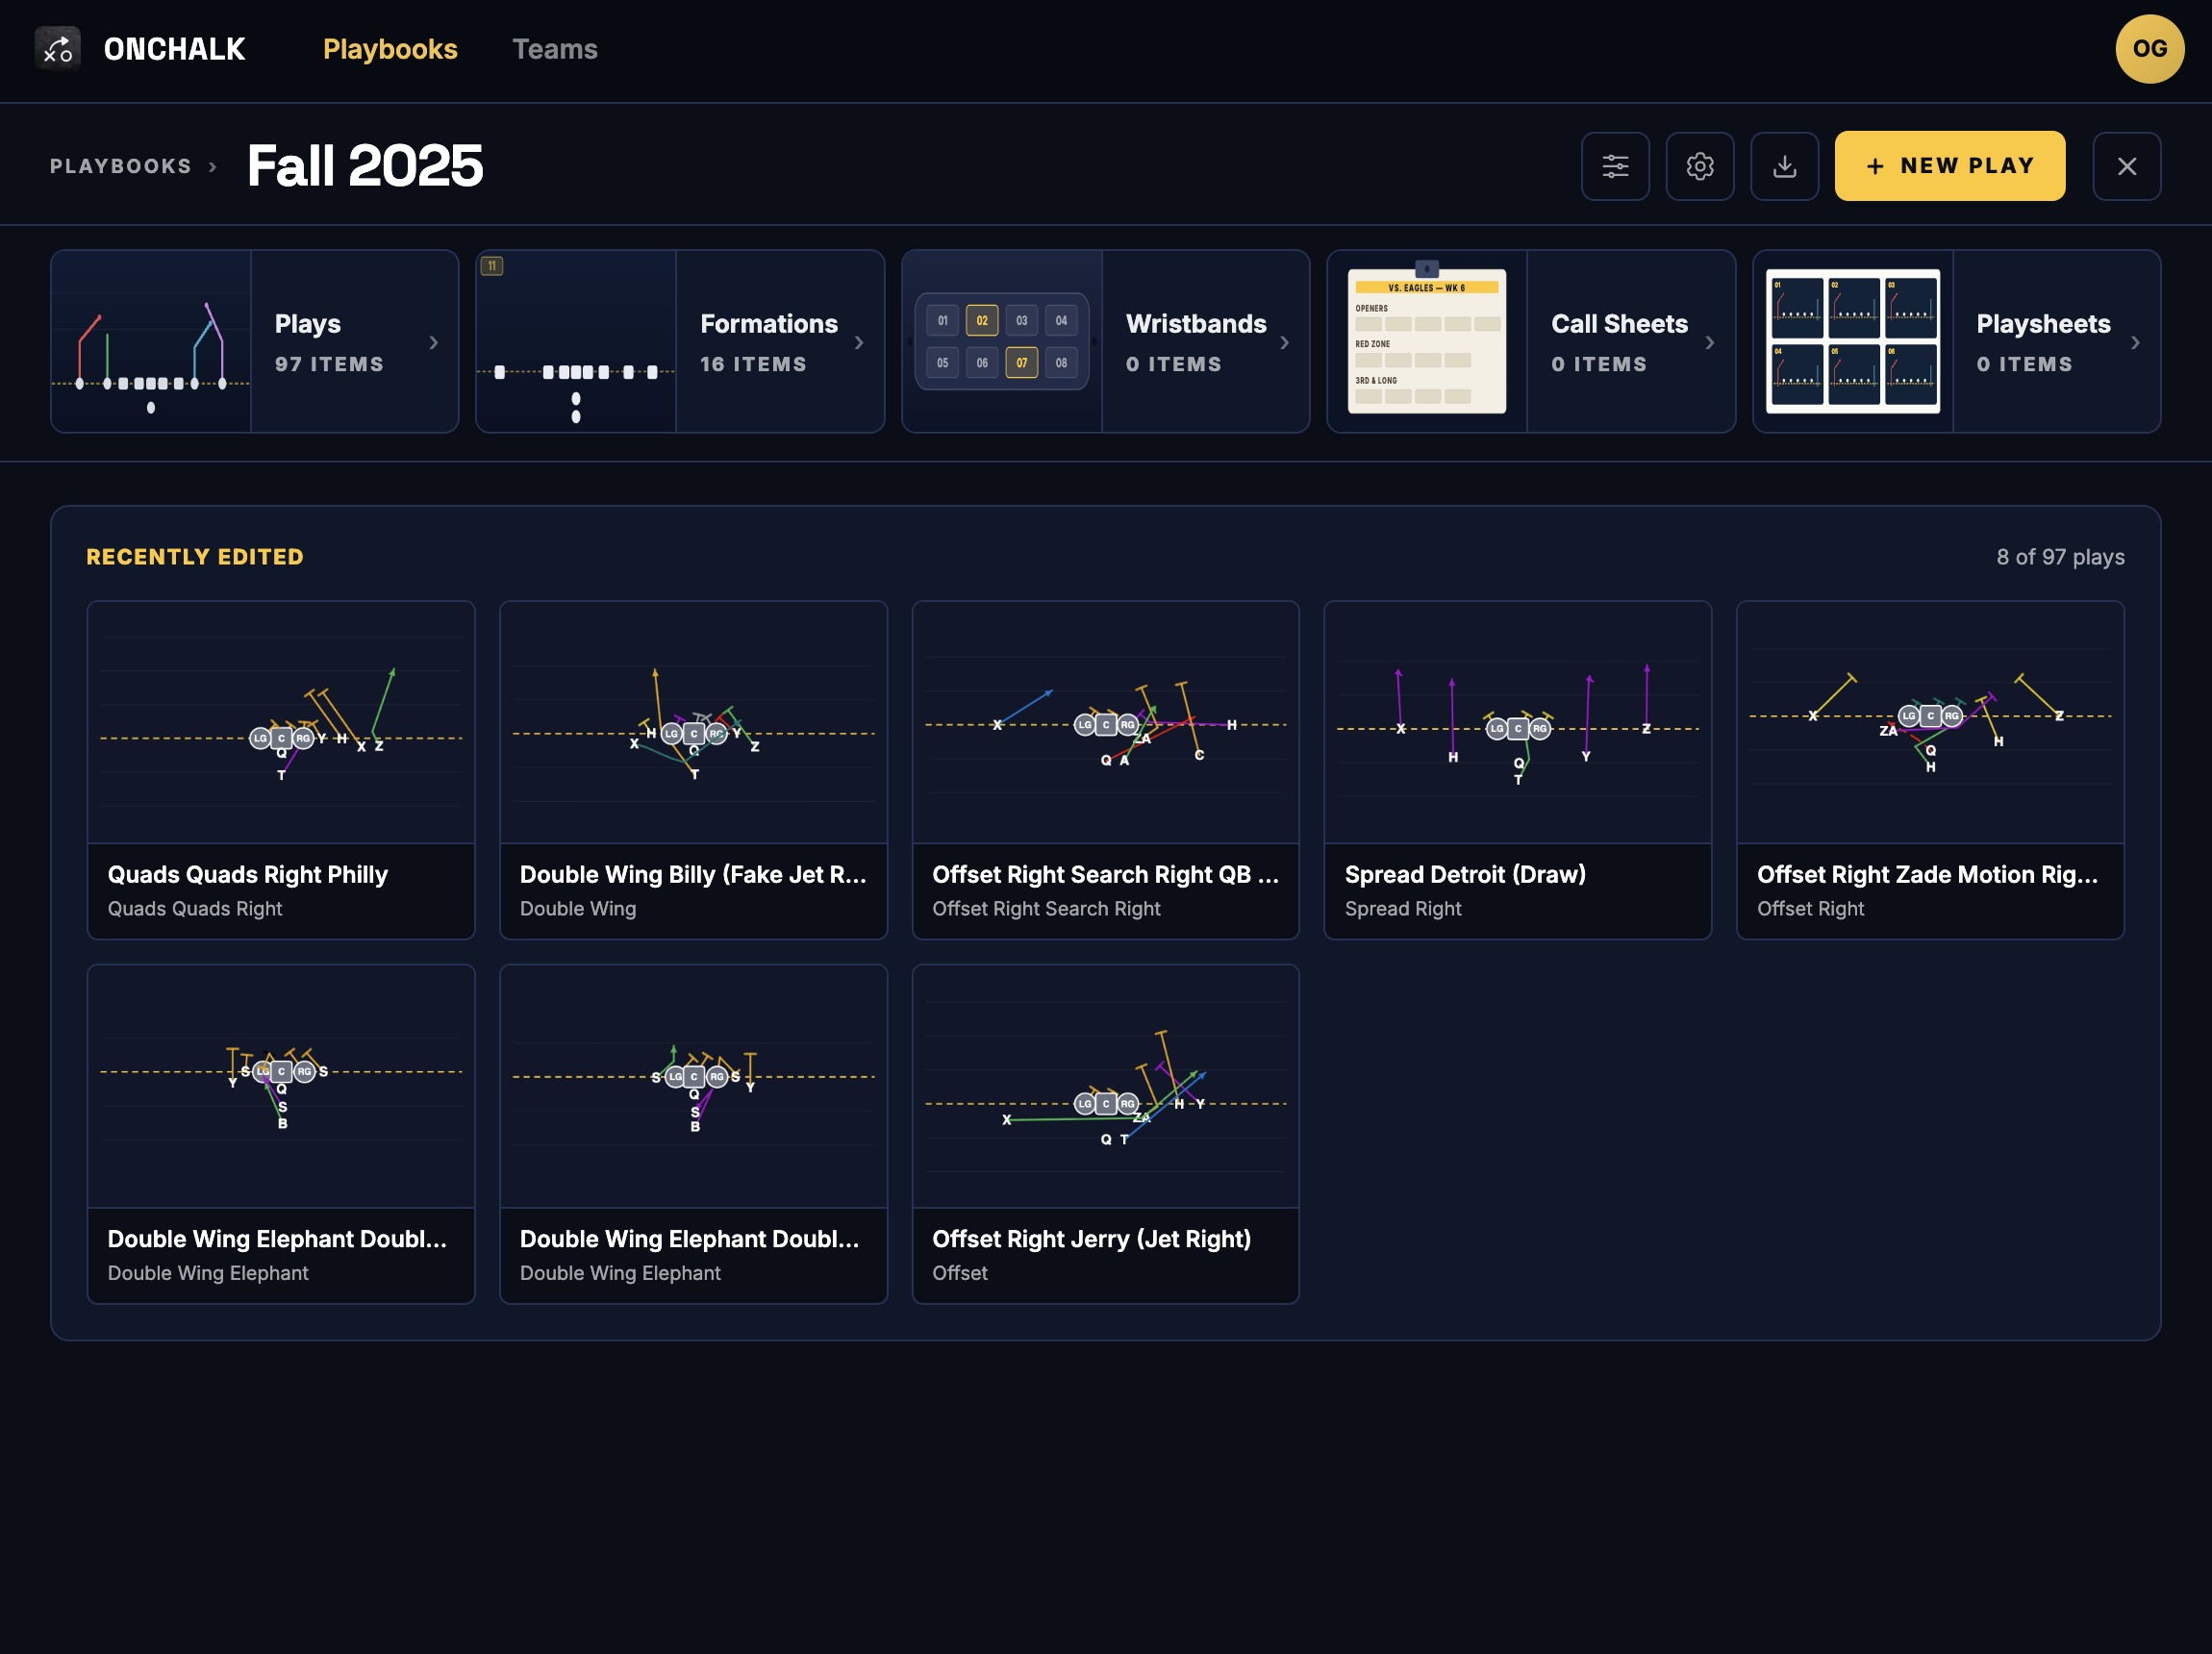This screenshot has width=2212, height=1654.
Task: Open the filter sliders icon button
Action: [1615, 166]
